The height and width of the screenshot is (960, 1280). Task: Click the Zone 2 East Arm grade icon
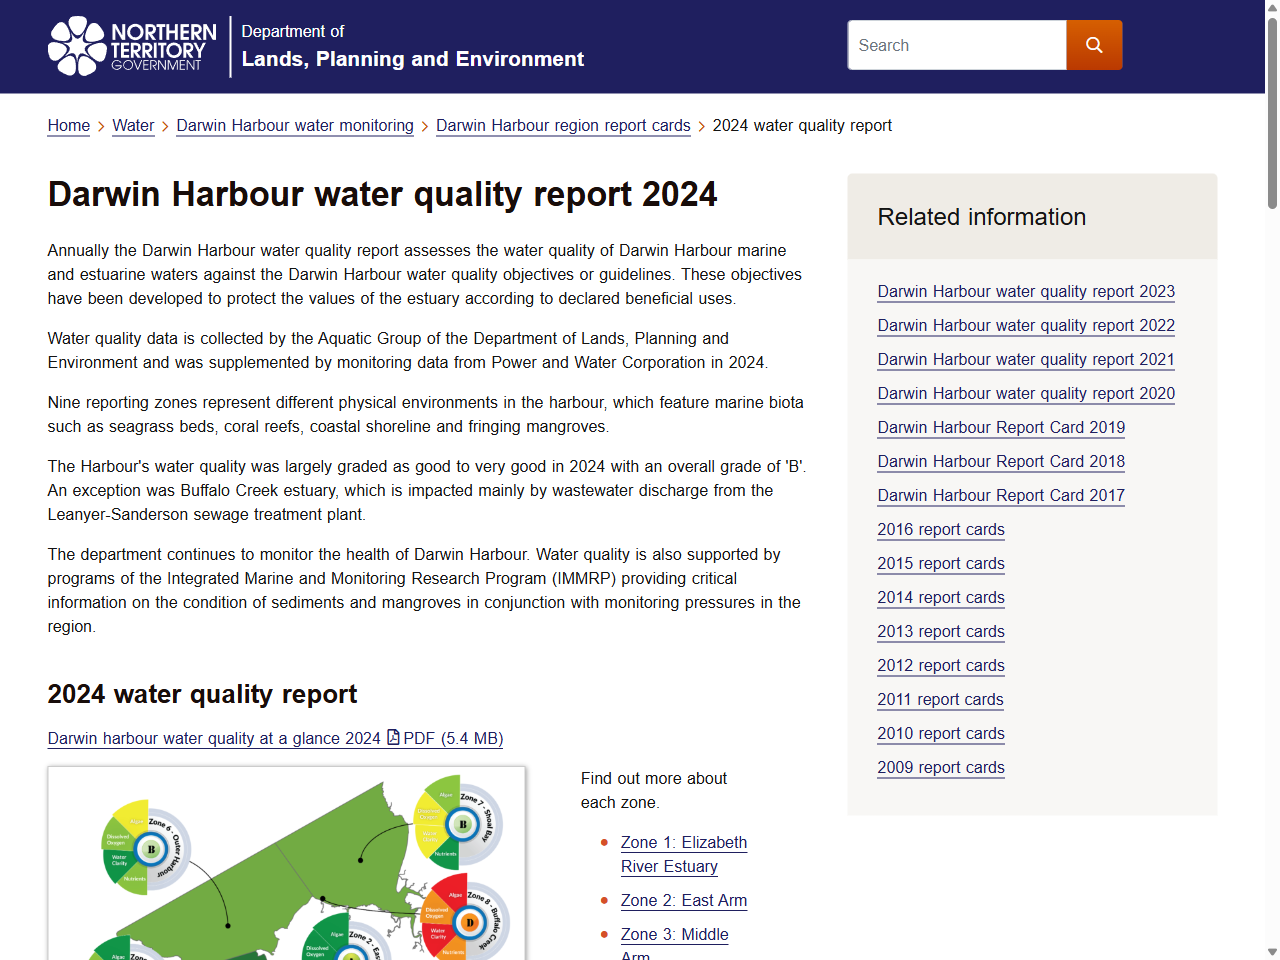click(352, 953)
